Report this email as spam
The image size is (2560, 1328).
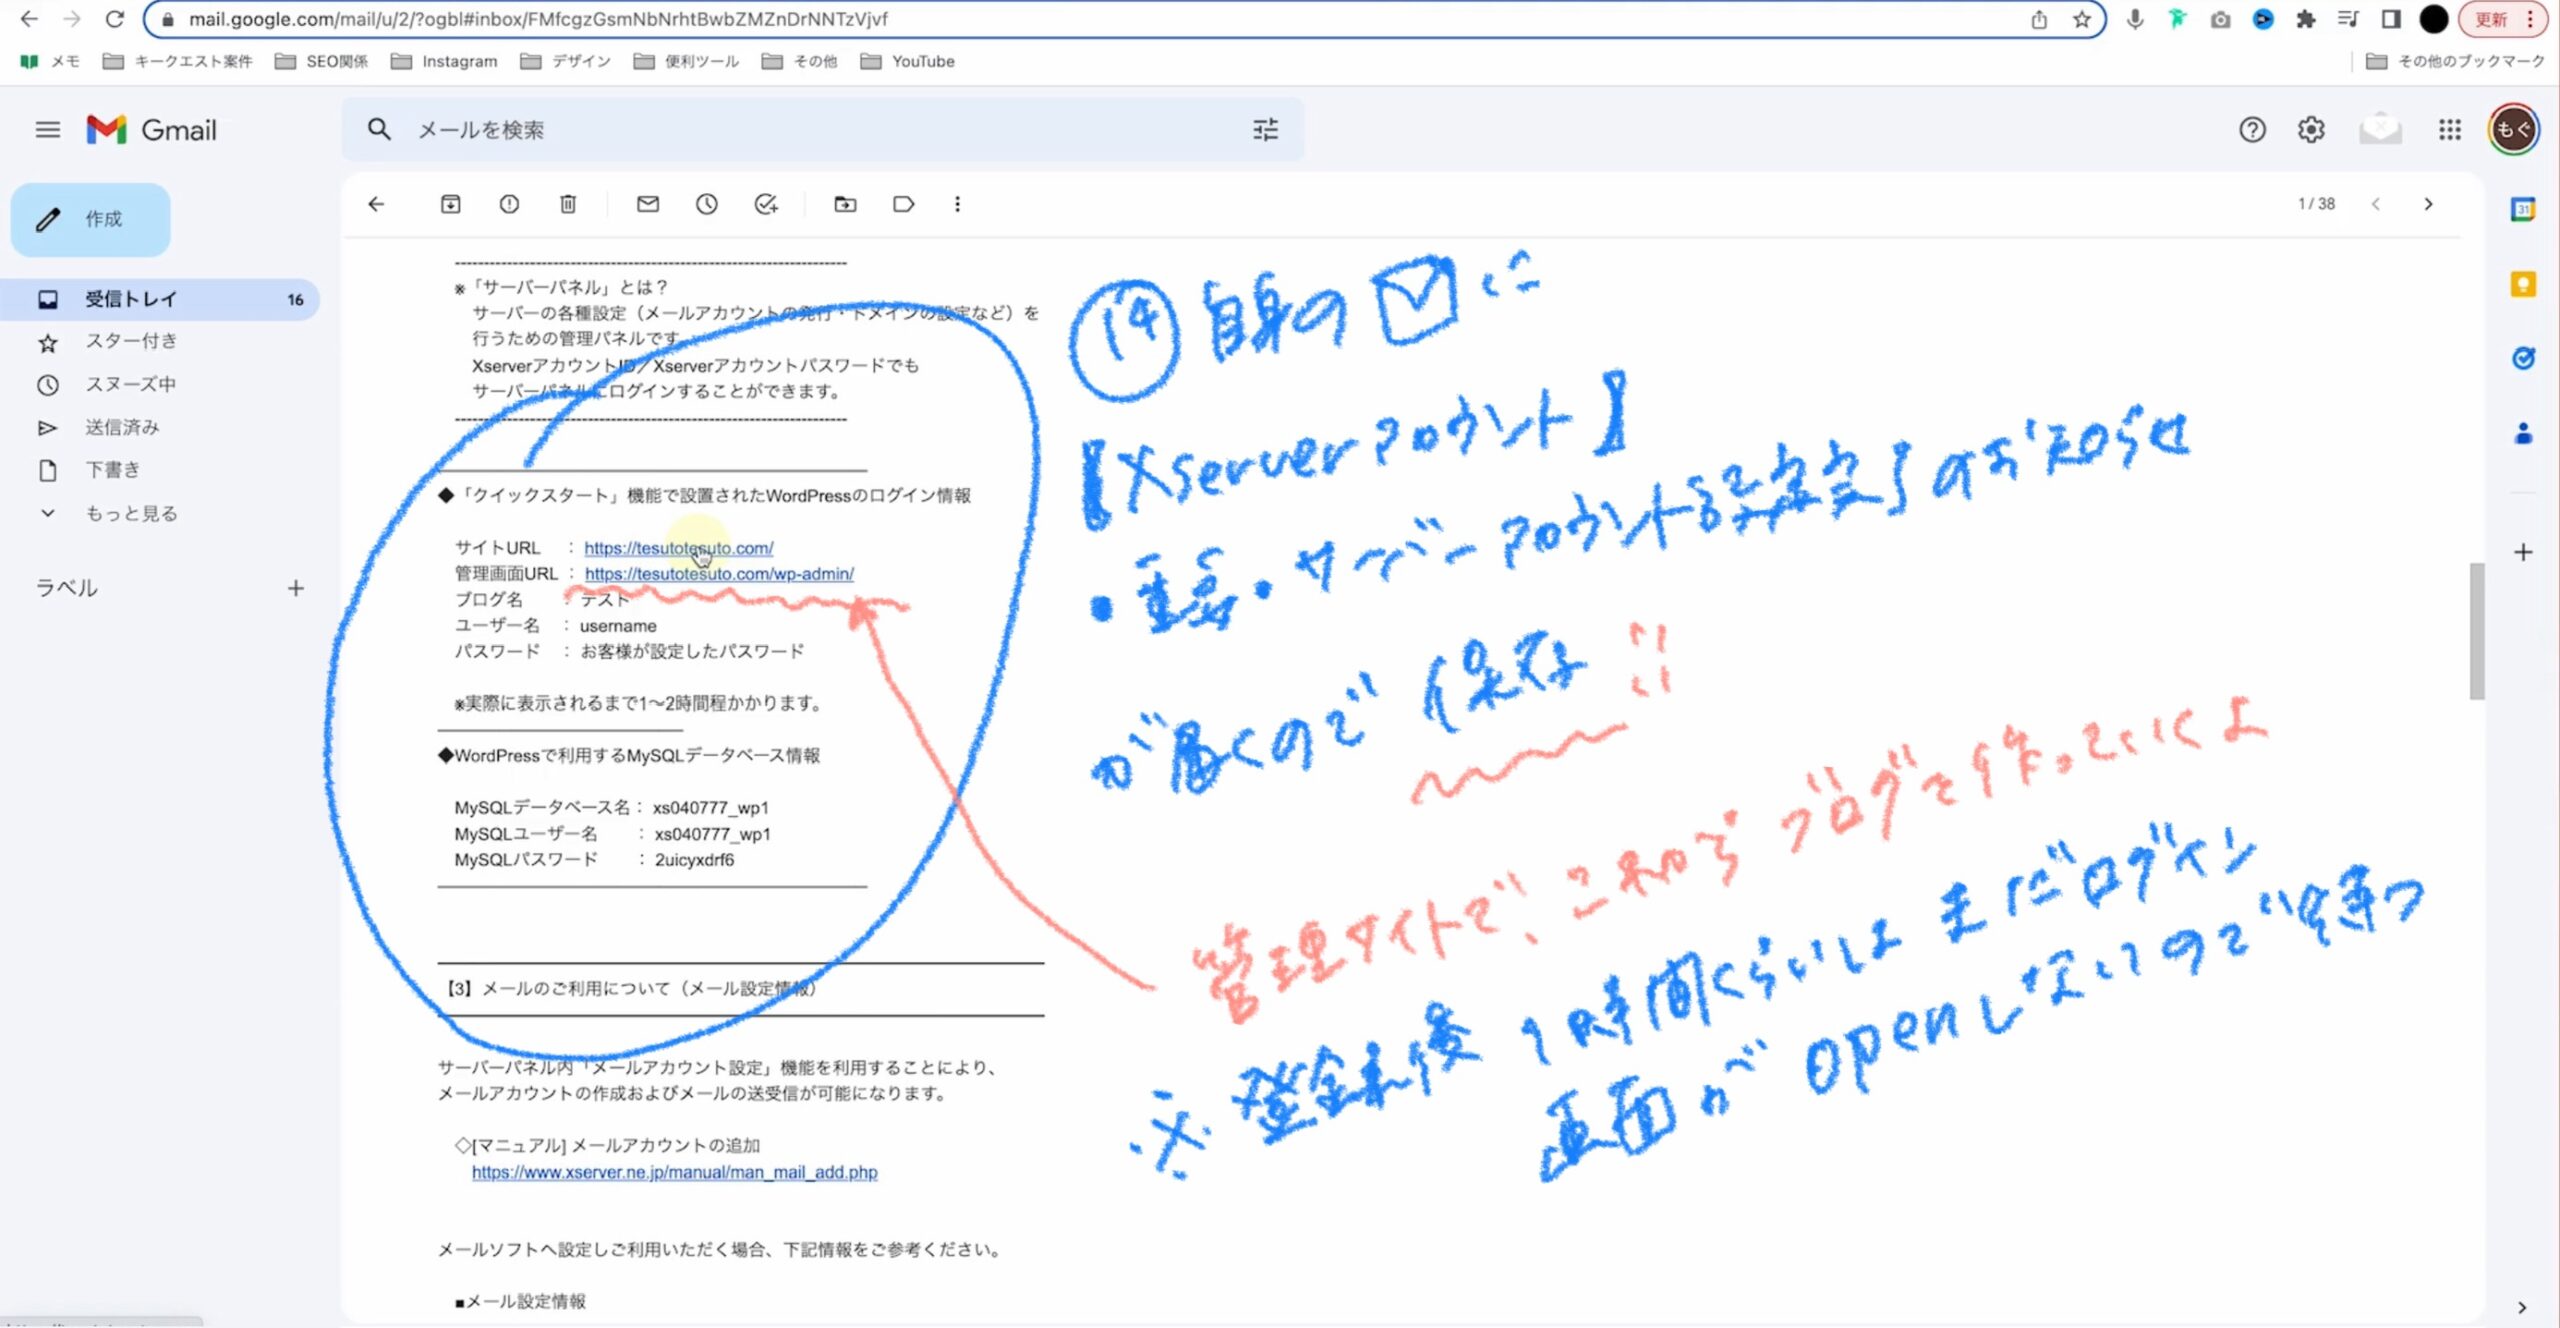(x=509, y=204)
